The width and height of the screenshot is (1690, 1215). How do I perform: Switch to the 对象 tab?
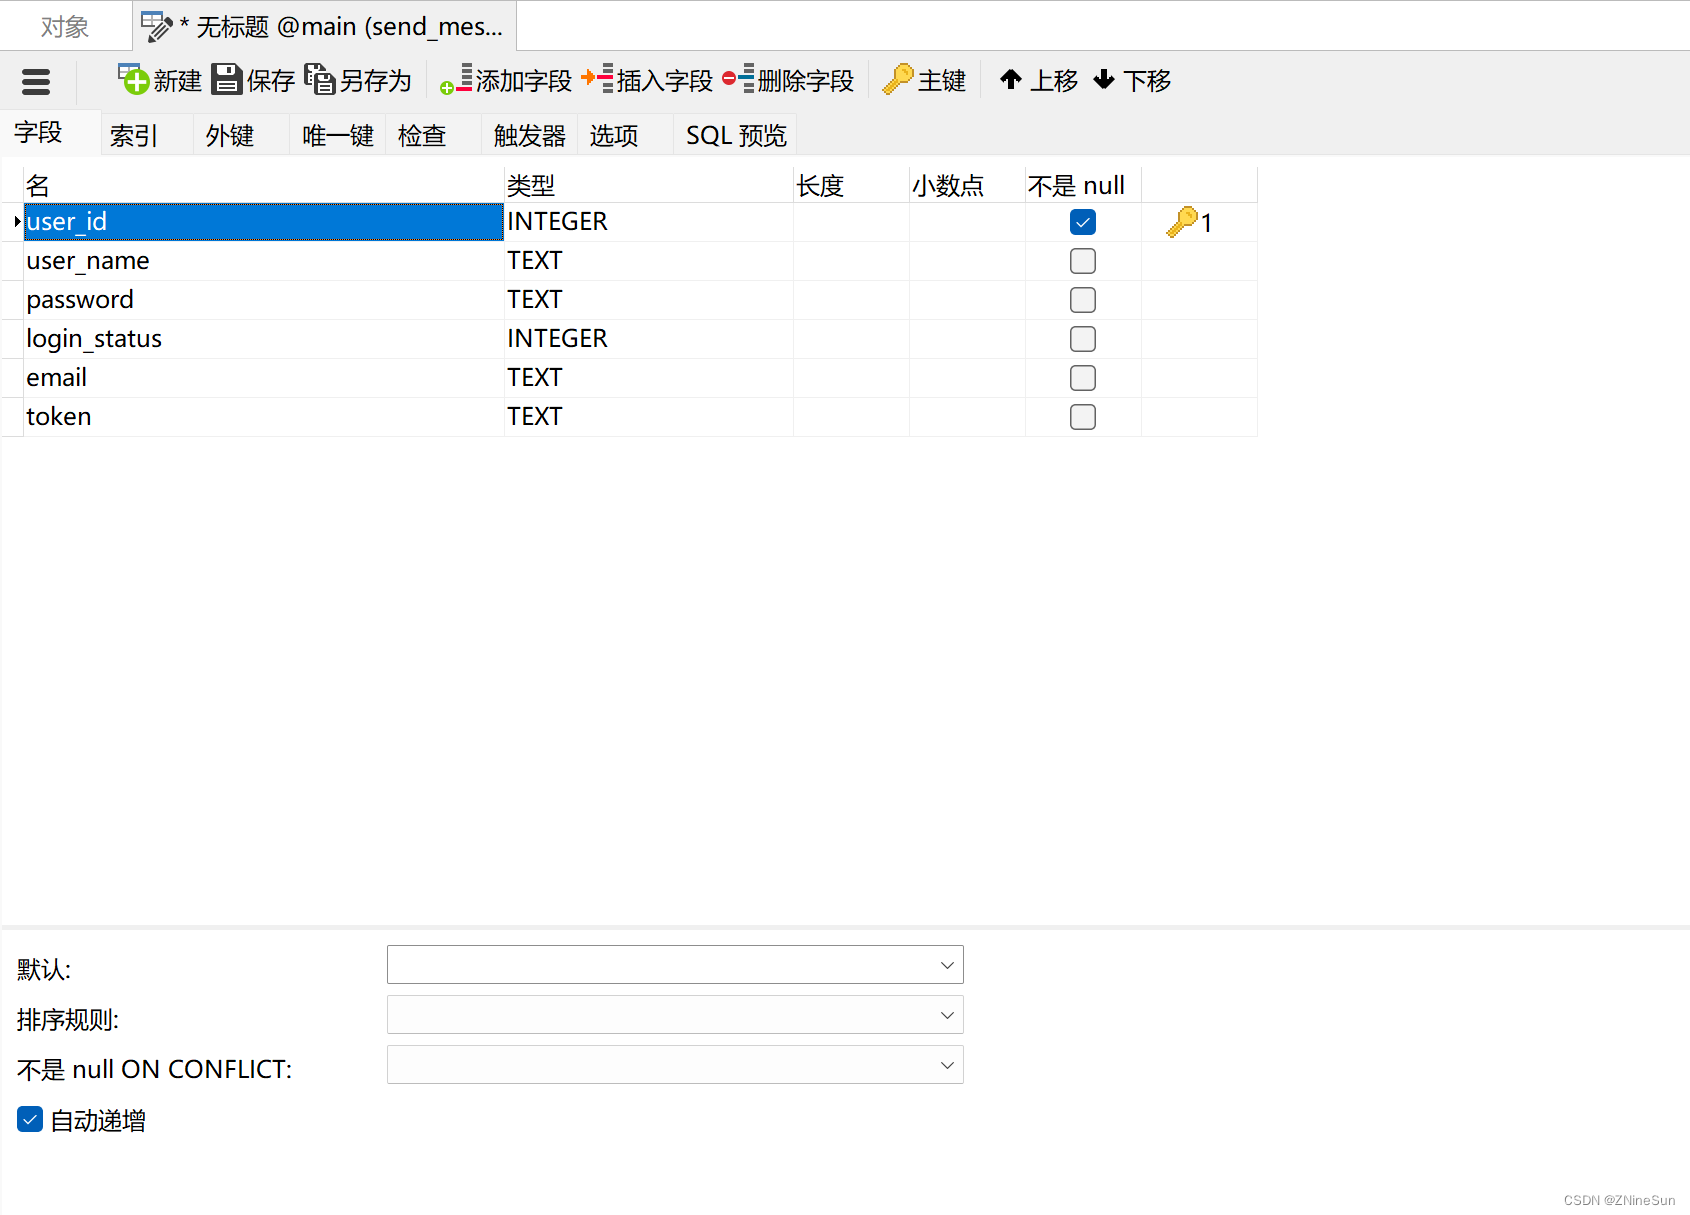click(x=65, y=27)
